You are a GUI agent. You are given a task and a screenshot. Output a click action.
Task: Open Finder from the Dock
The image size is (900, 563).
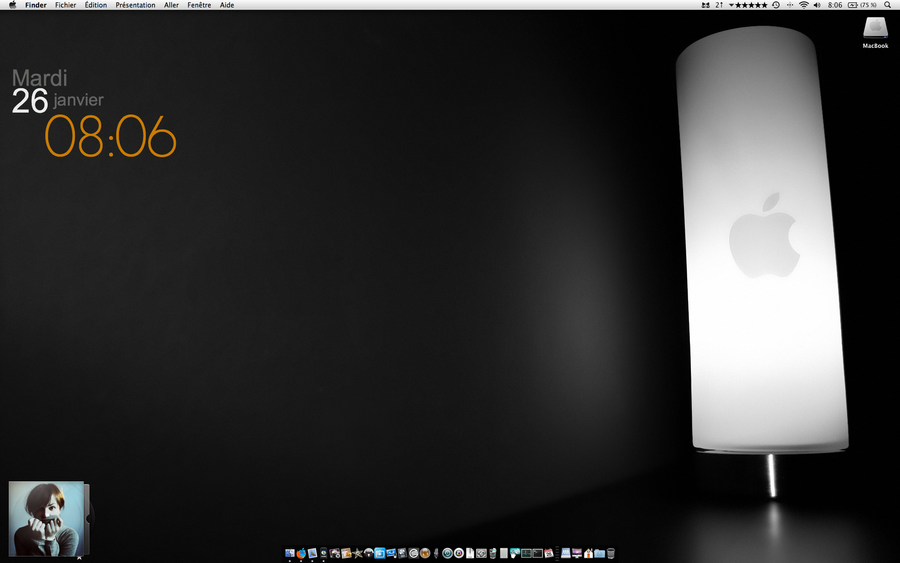290,553
